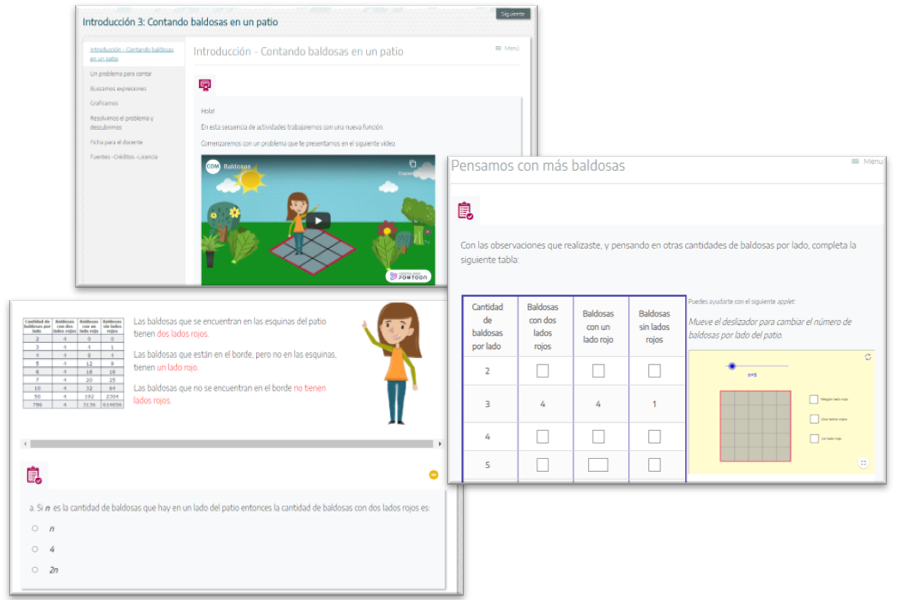Click the copy link icon on the video
The width and height of the screenshot is (898, 600).
click(412, 164)
